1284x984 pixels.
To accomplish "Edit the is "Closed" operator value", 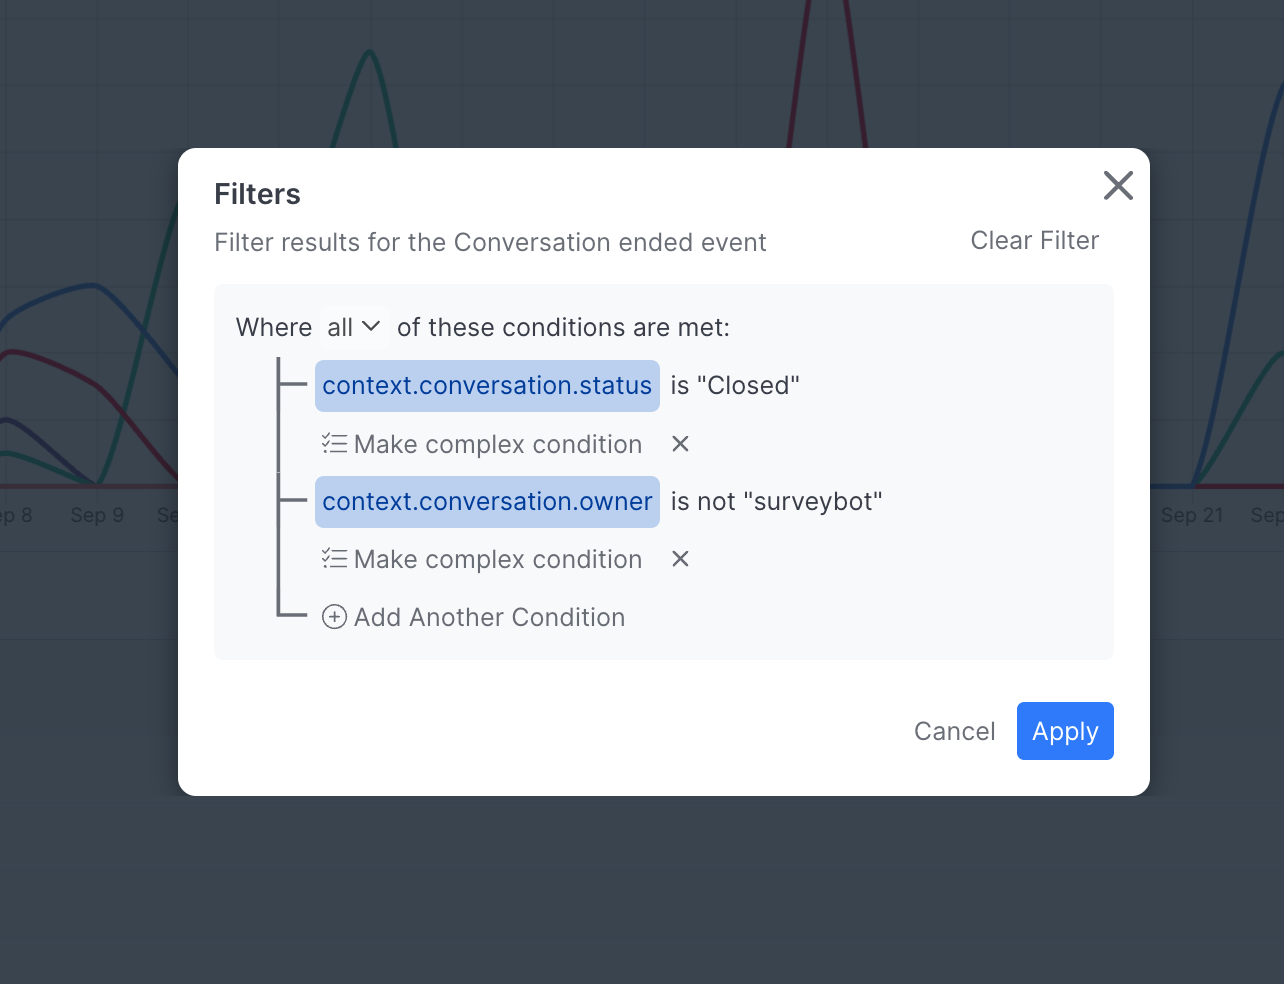I will point(735,386).
